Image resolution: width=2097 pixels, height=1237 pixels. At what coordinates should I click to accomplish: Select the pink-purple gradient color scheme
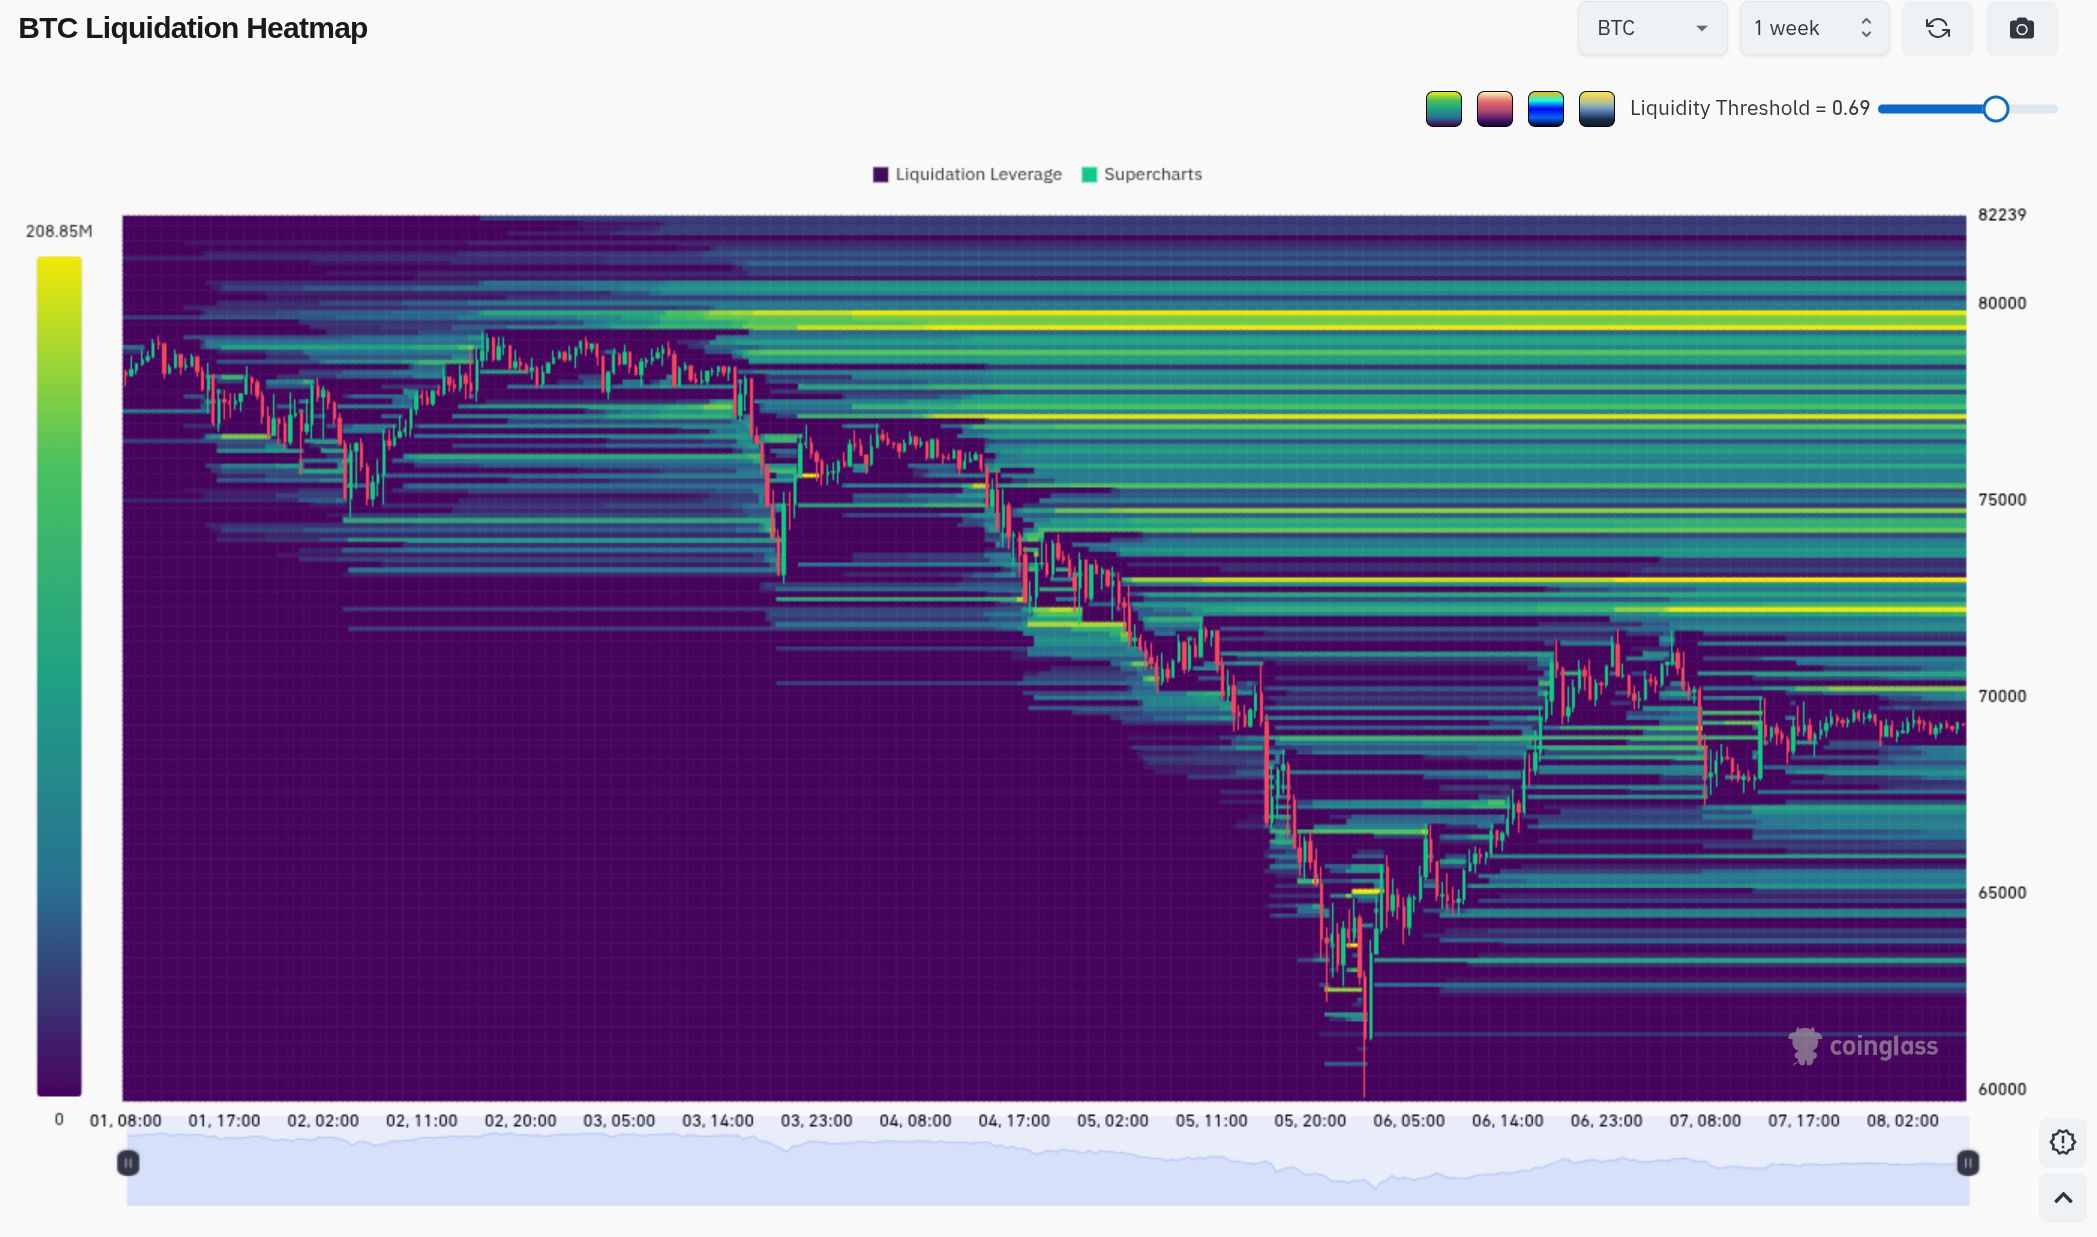(x=1494, y=109)
